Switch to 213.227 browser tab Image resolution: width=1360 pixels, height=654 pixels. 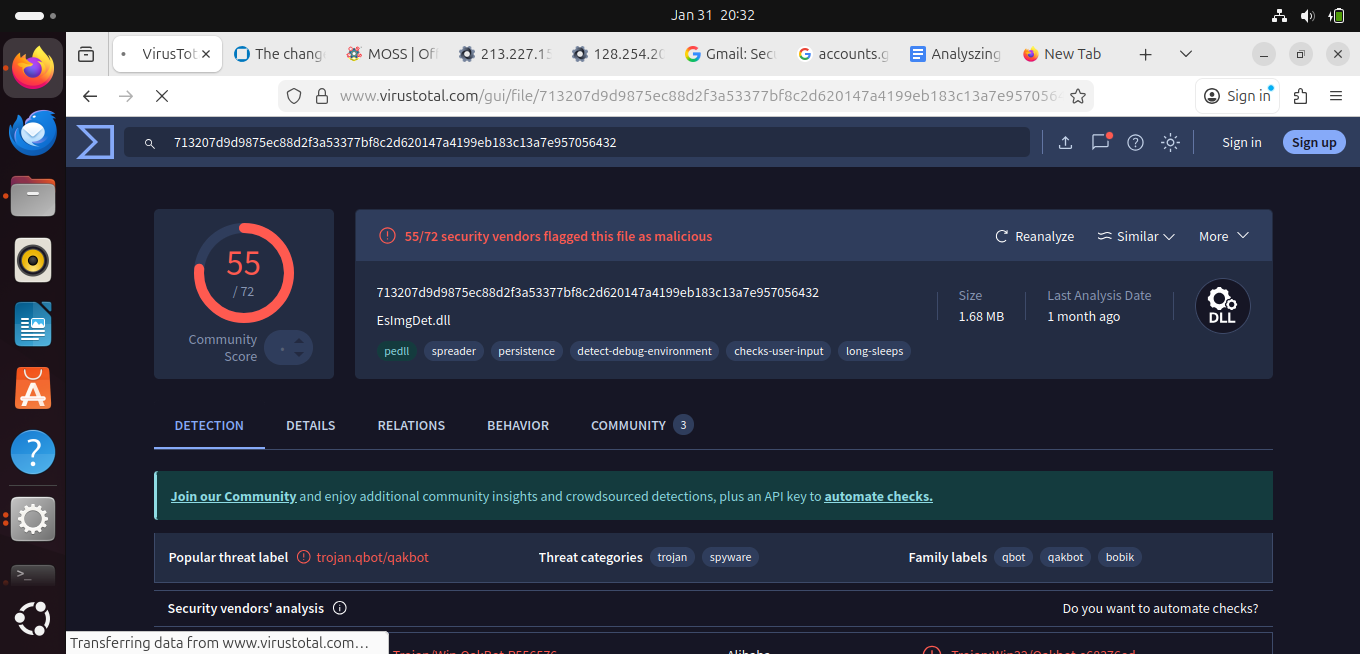pyautogui.click(x=504, y=54)
